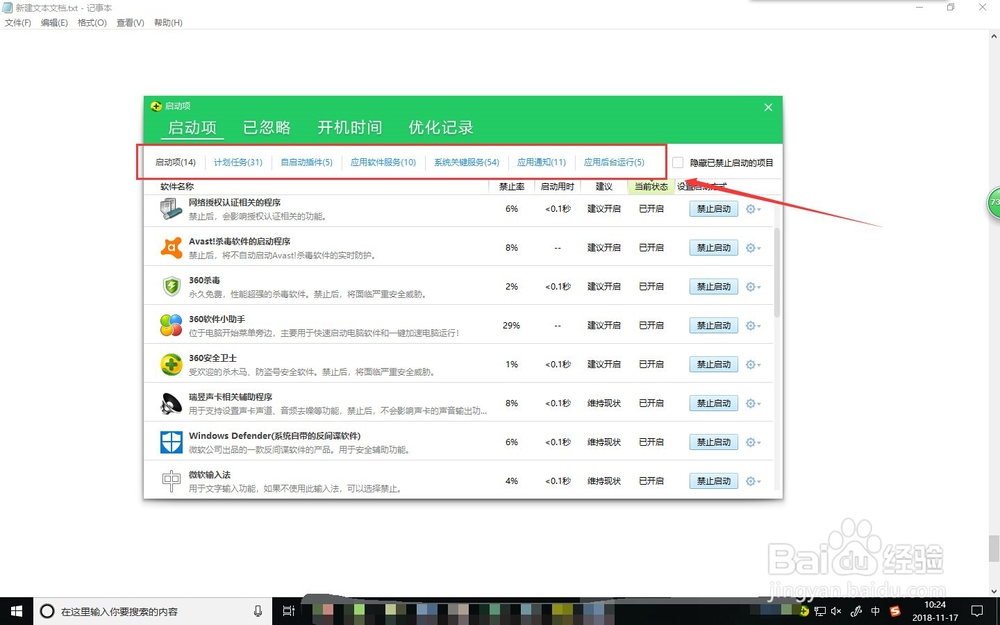Click the startup manager logo in the title bar
Screen dimensions: 1000x625
[155, 105]
